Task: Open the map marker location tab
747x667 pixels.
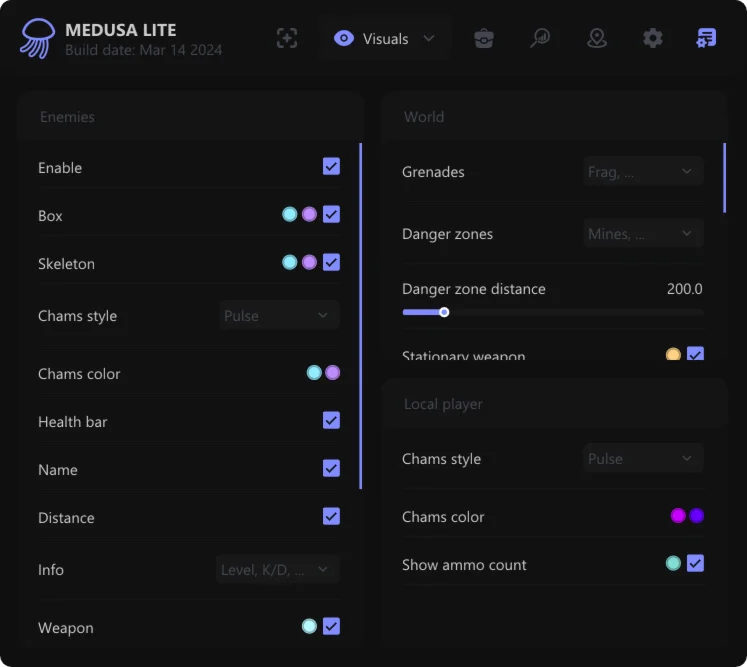Action: coord(596,38)
